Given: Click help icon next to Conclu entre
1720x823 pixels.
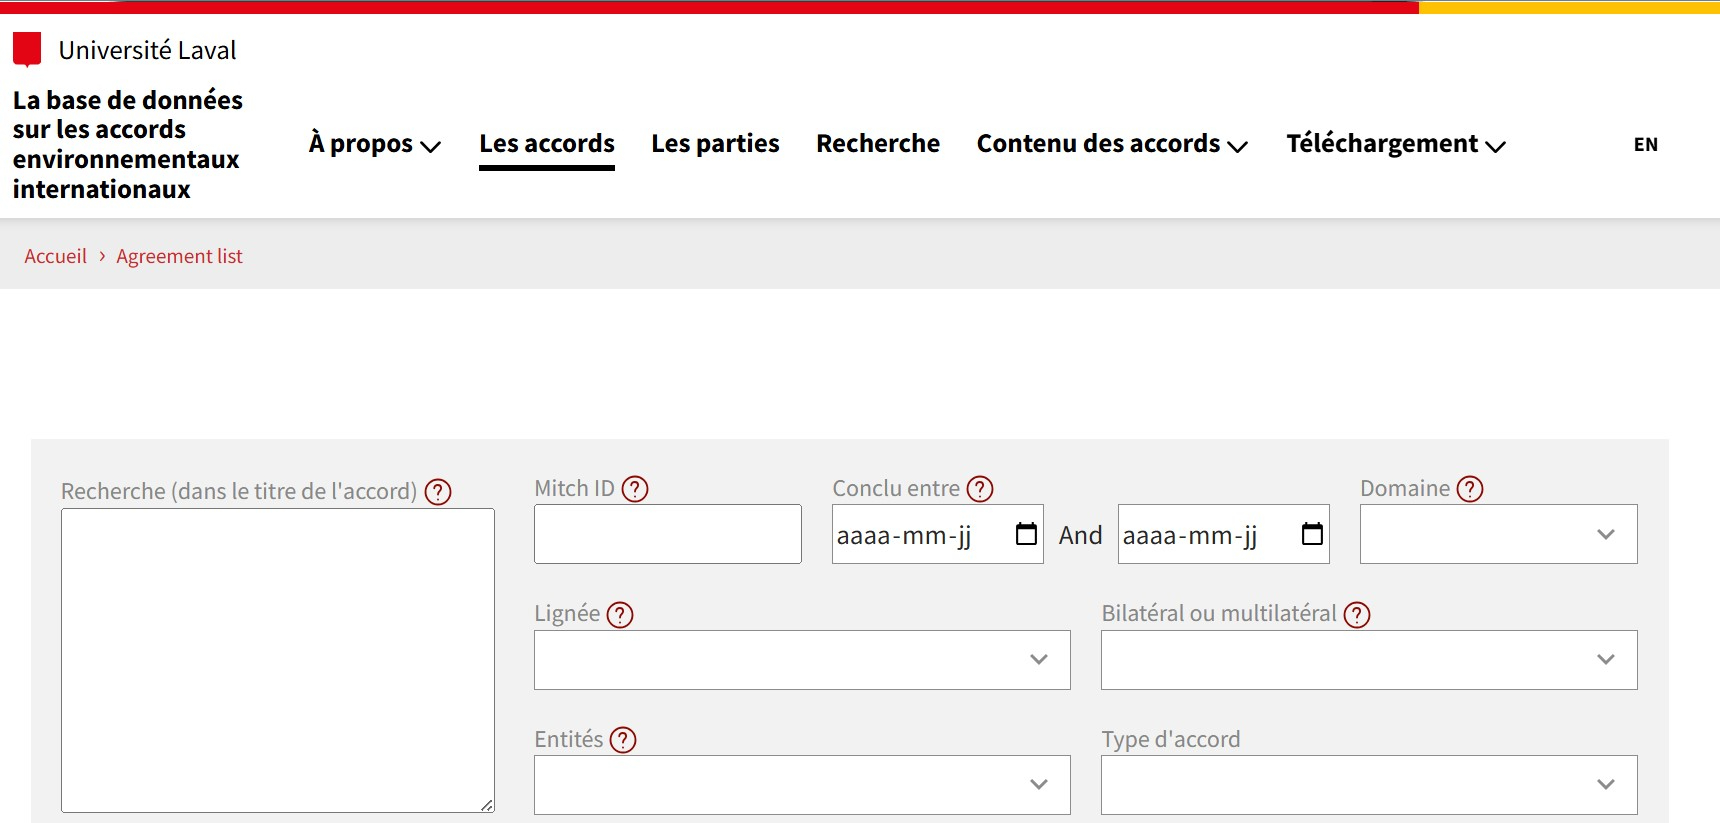Looking at the screenshot, I should [980, 489].
